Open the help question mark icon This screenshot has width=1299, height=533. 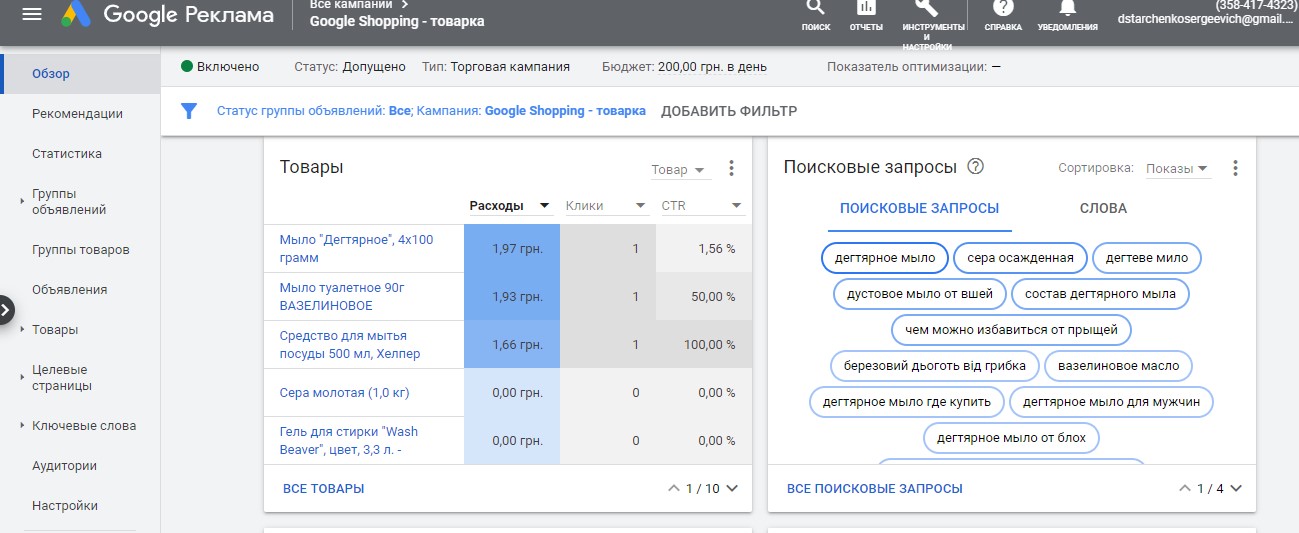click(x=1003, y=9)
